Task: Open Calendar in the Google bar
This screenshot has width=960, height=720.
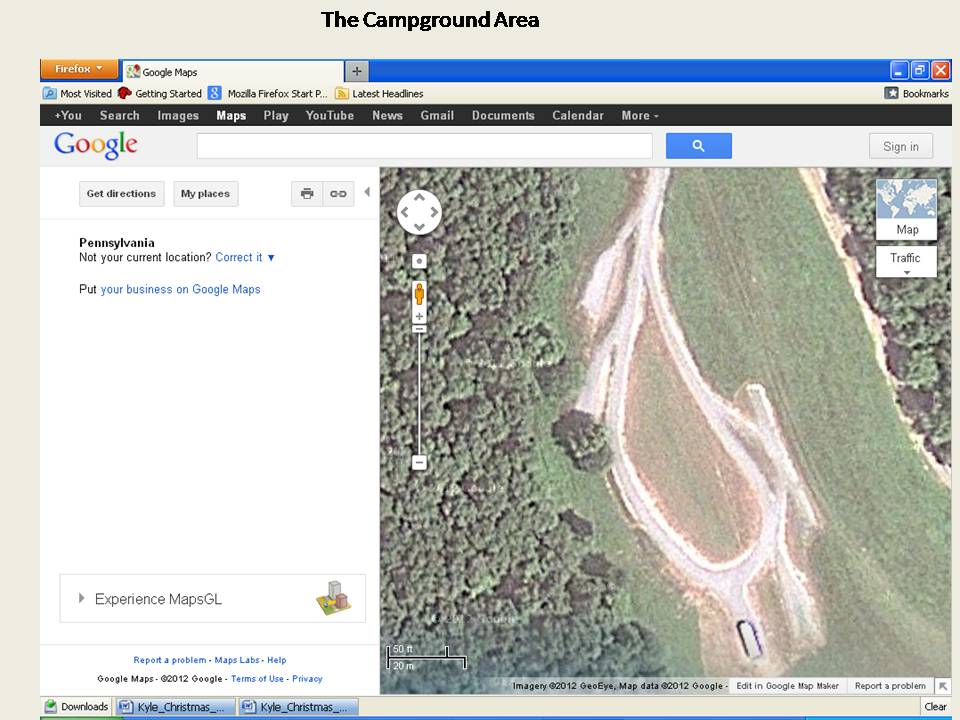Action: pyautogui.click(x=578, y=116)
